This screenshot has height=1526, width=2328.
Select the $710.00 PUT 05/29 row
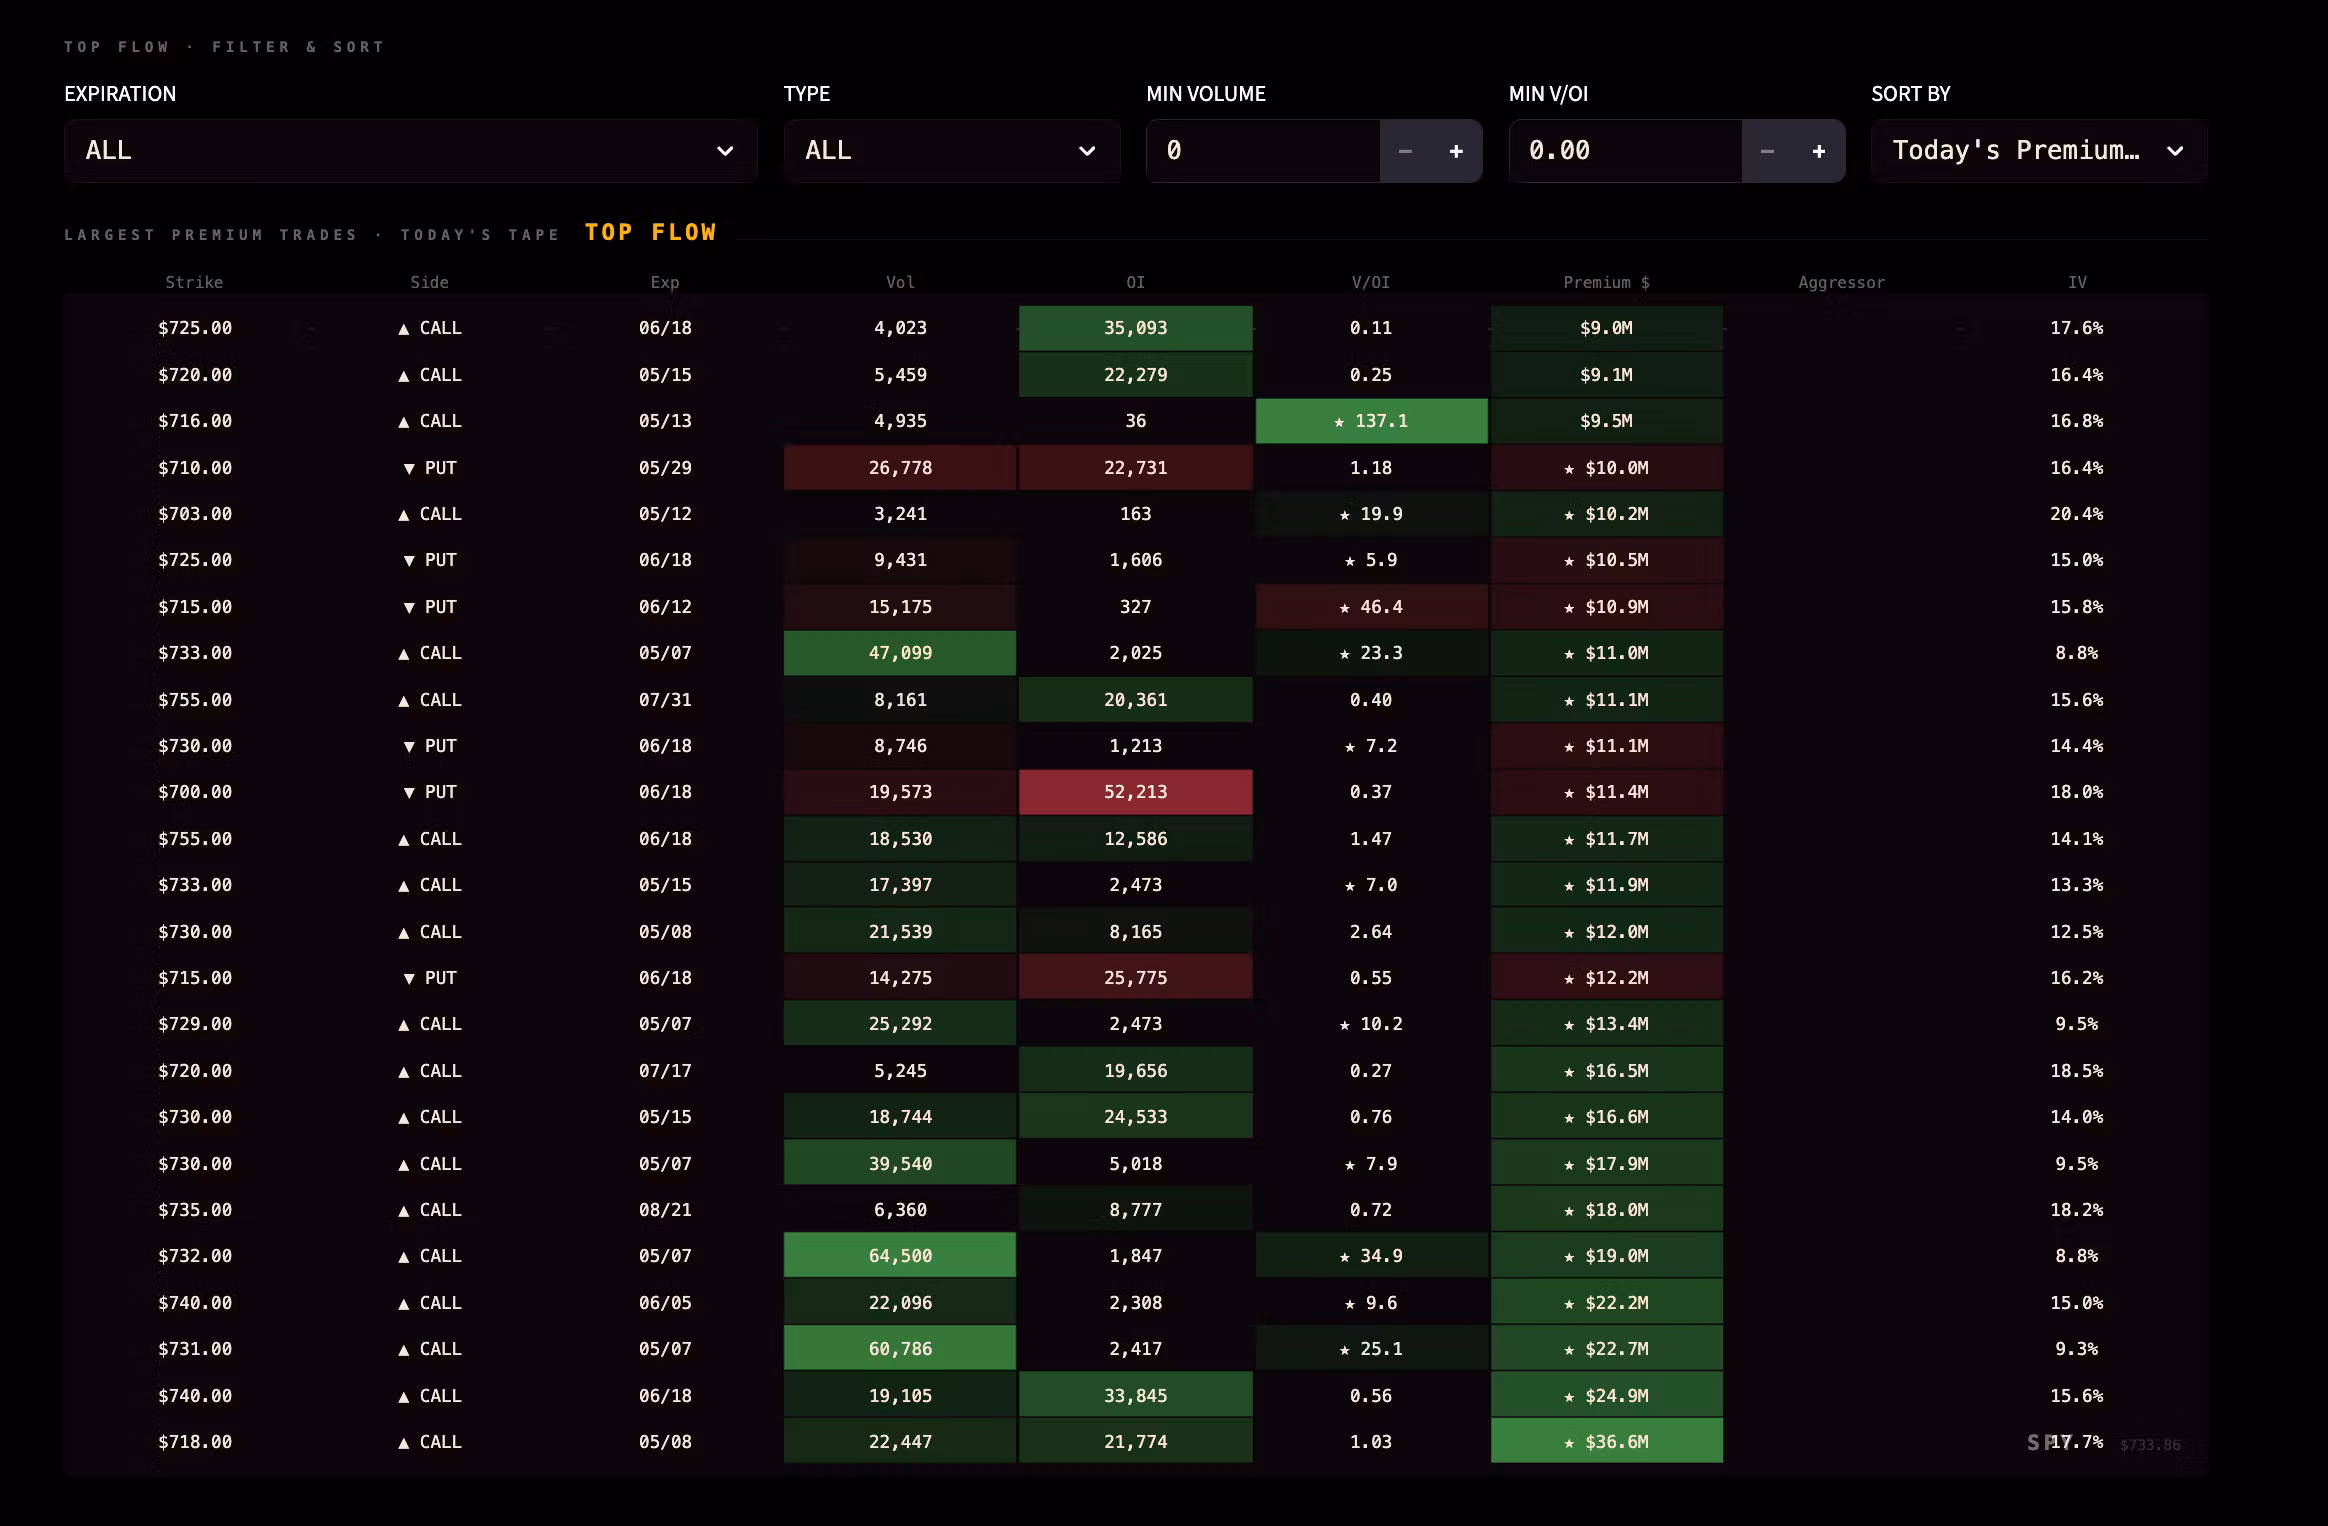1135,468
